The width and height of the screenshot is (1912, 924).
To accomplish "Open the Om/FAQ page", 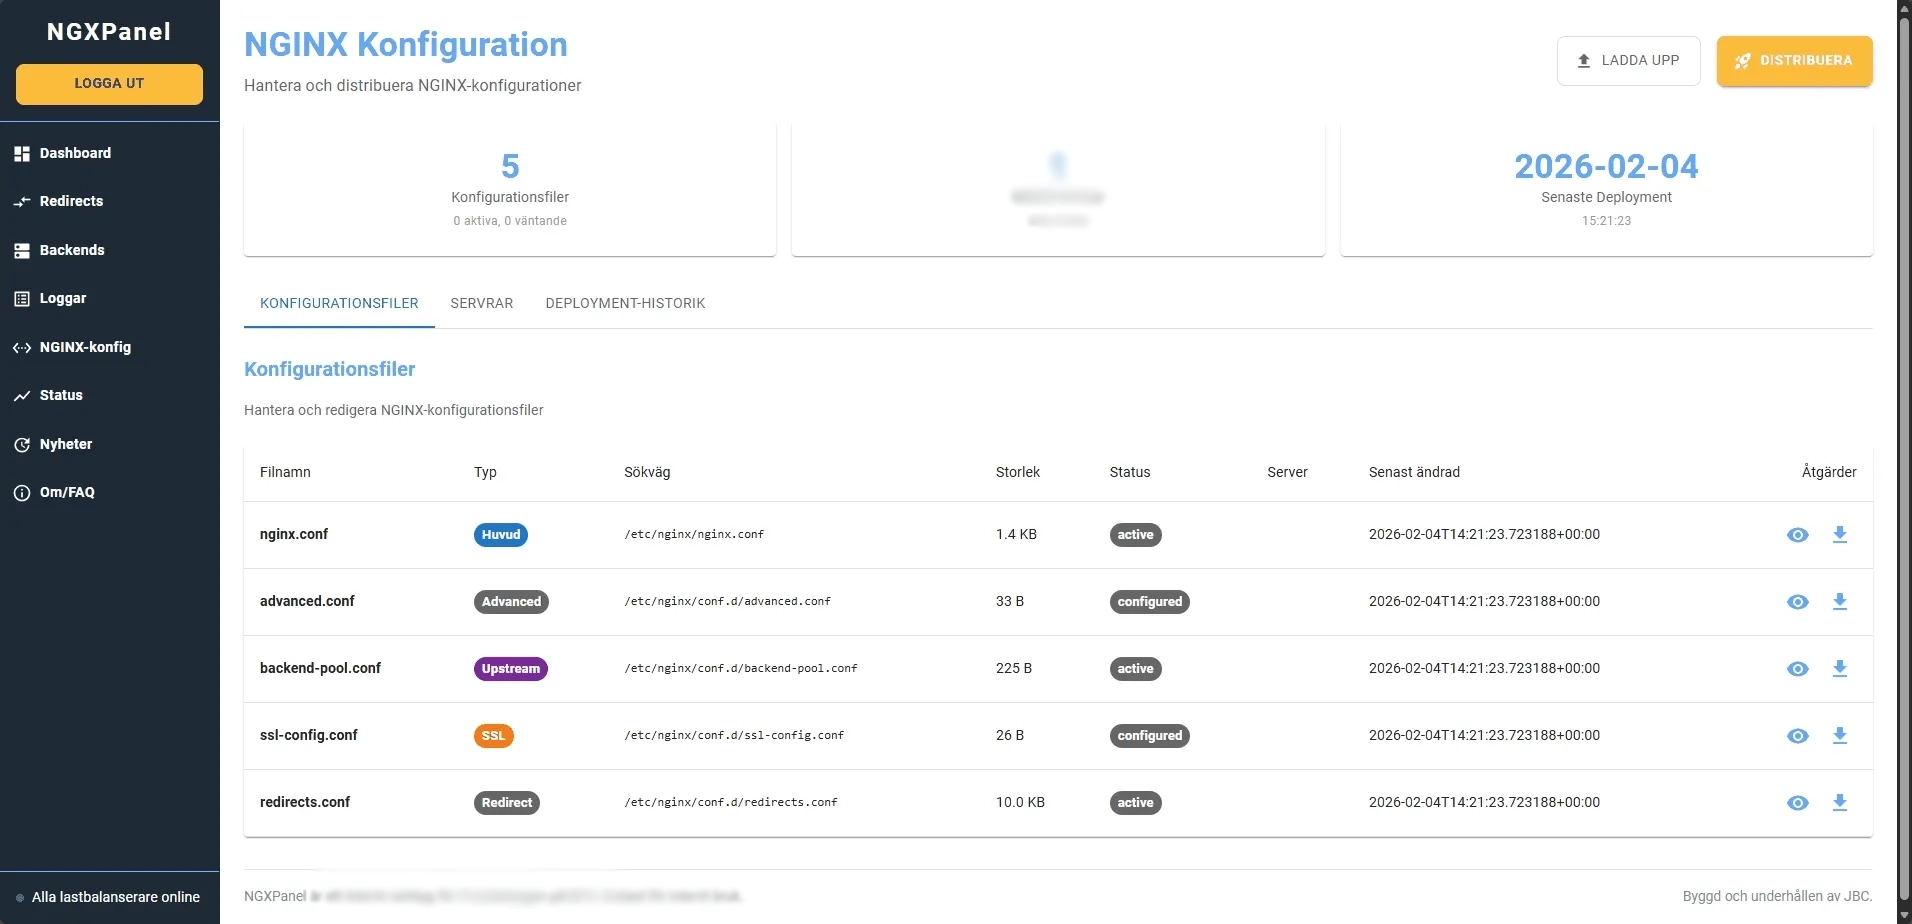I will click(x=109, y=492).
